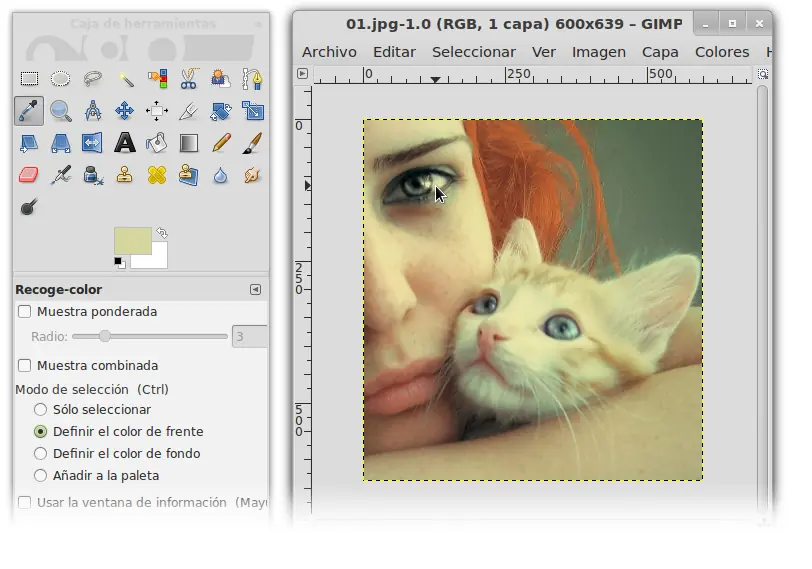Screen dimensions: 812x569
Task: Enable the Muestra combinada checkbox
Action: [24, 366]
